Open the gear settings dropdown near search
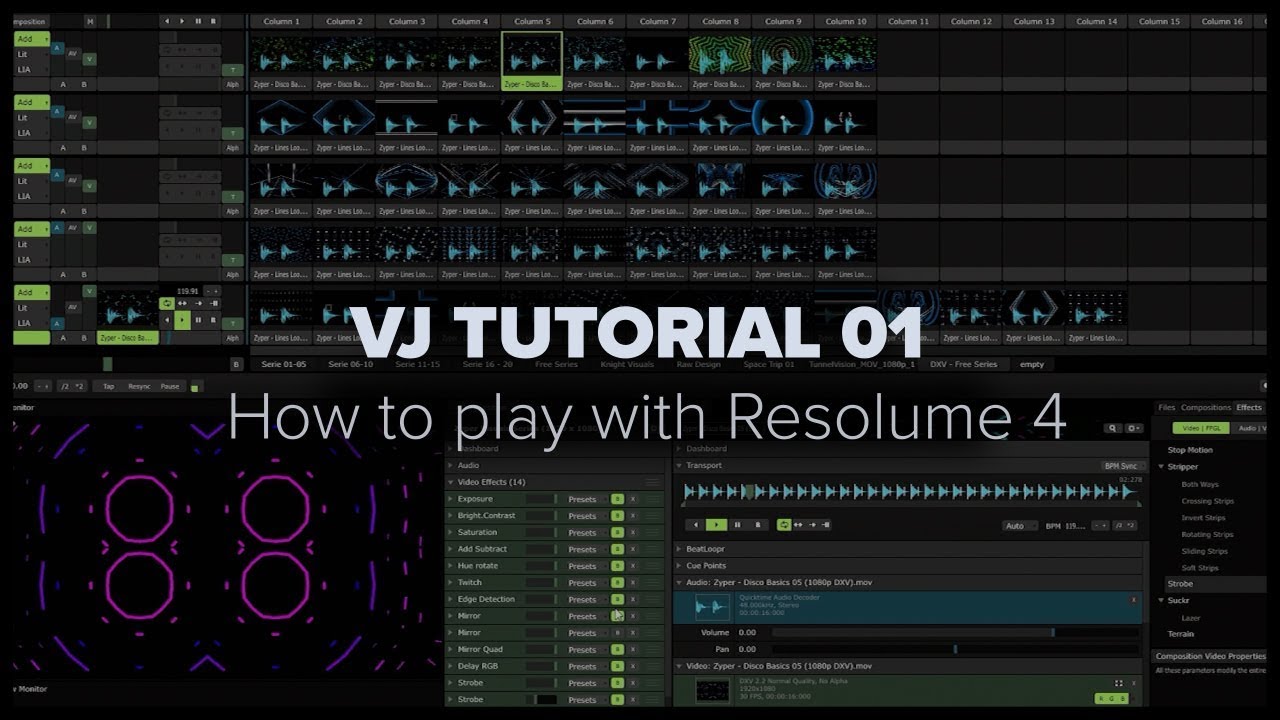Image resolution: width=1280 pixels, height=720 pixels. pos(1134,428)
